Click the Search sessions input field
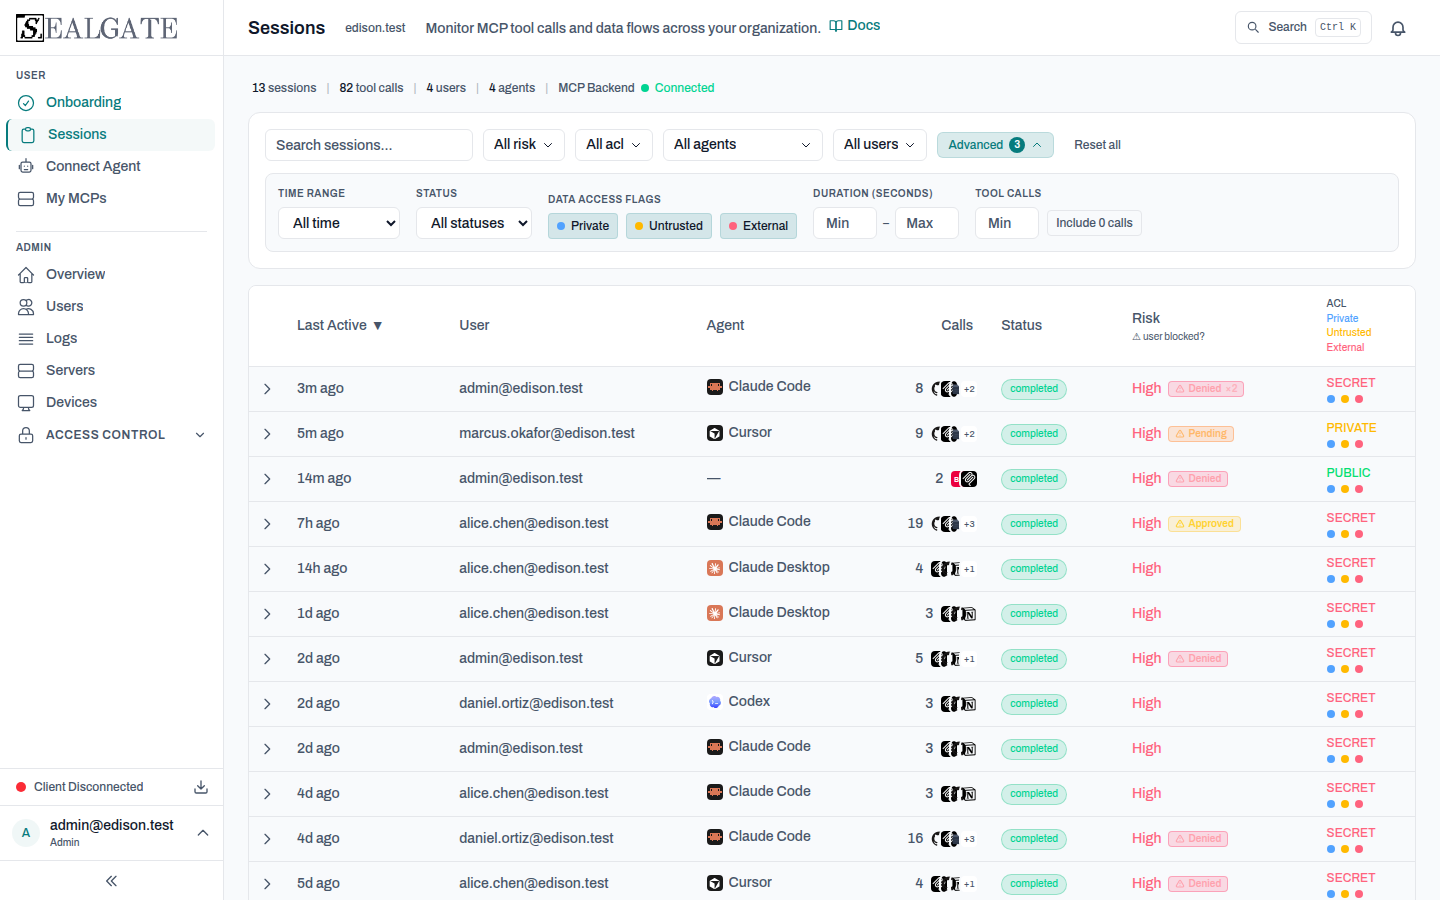The image size is (1440, 900). point(369,145)
